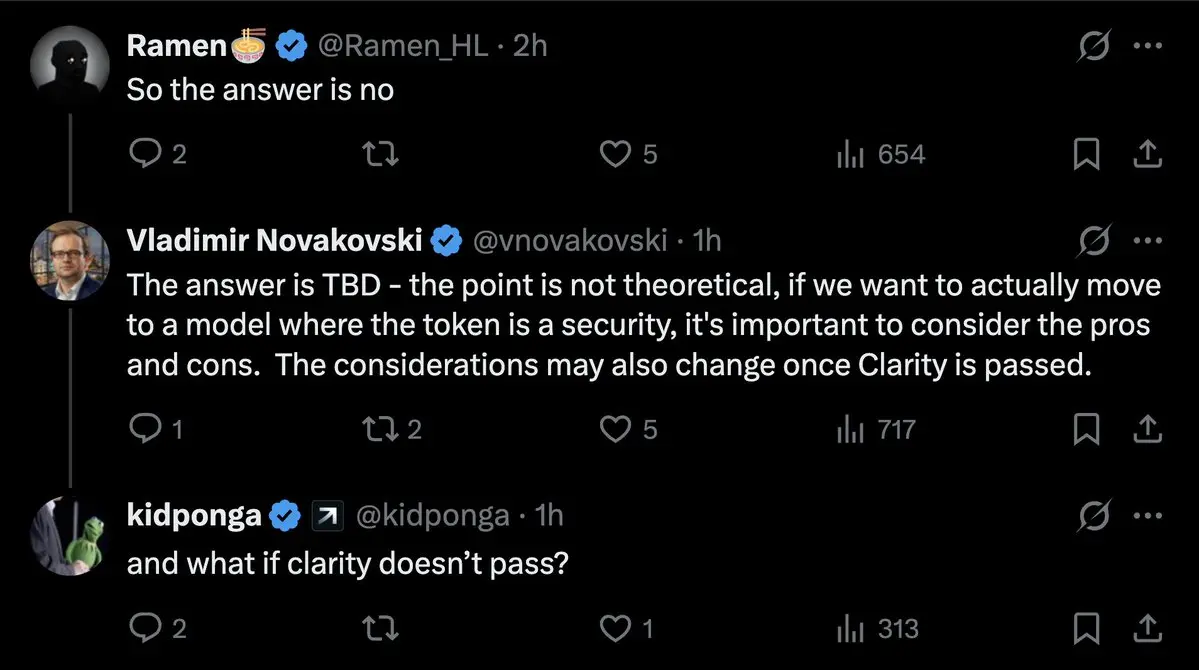Share Ramen's tweet
The image size is (1199, 670).
(x=1147, y=154)
